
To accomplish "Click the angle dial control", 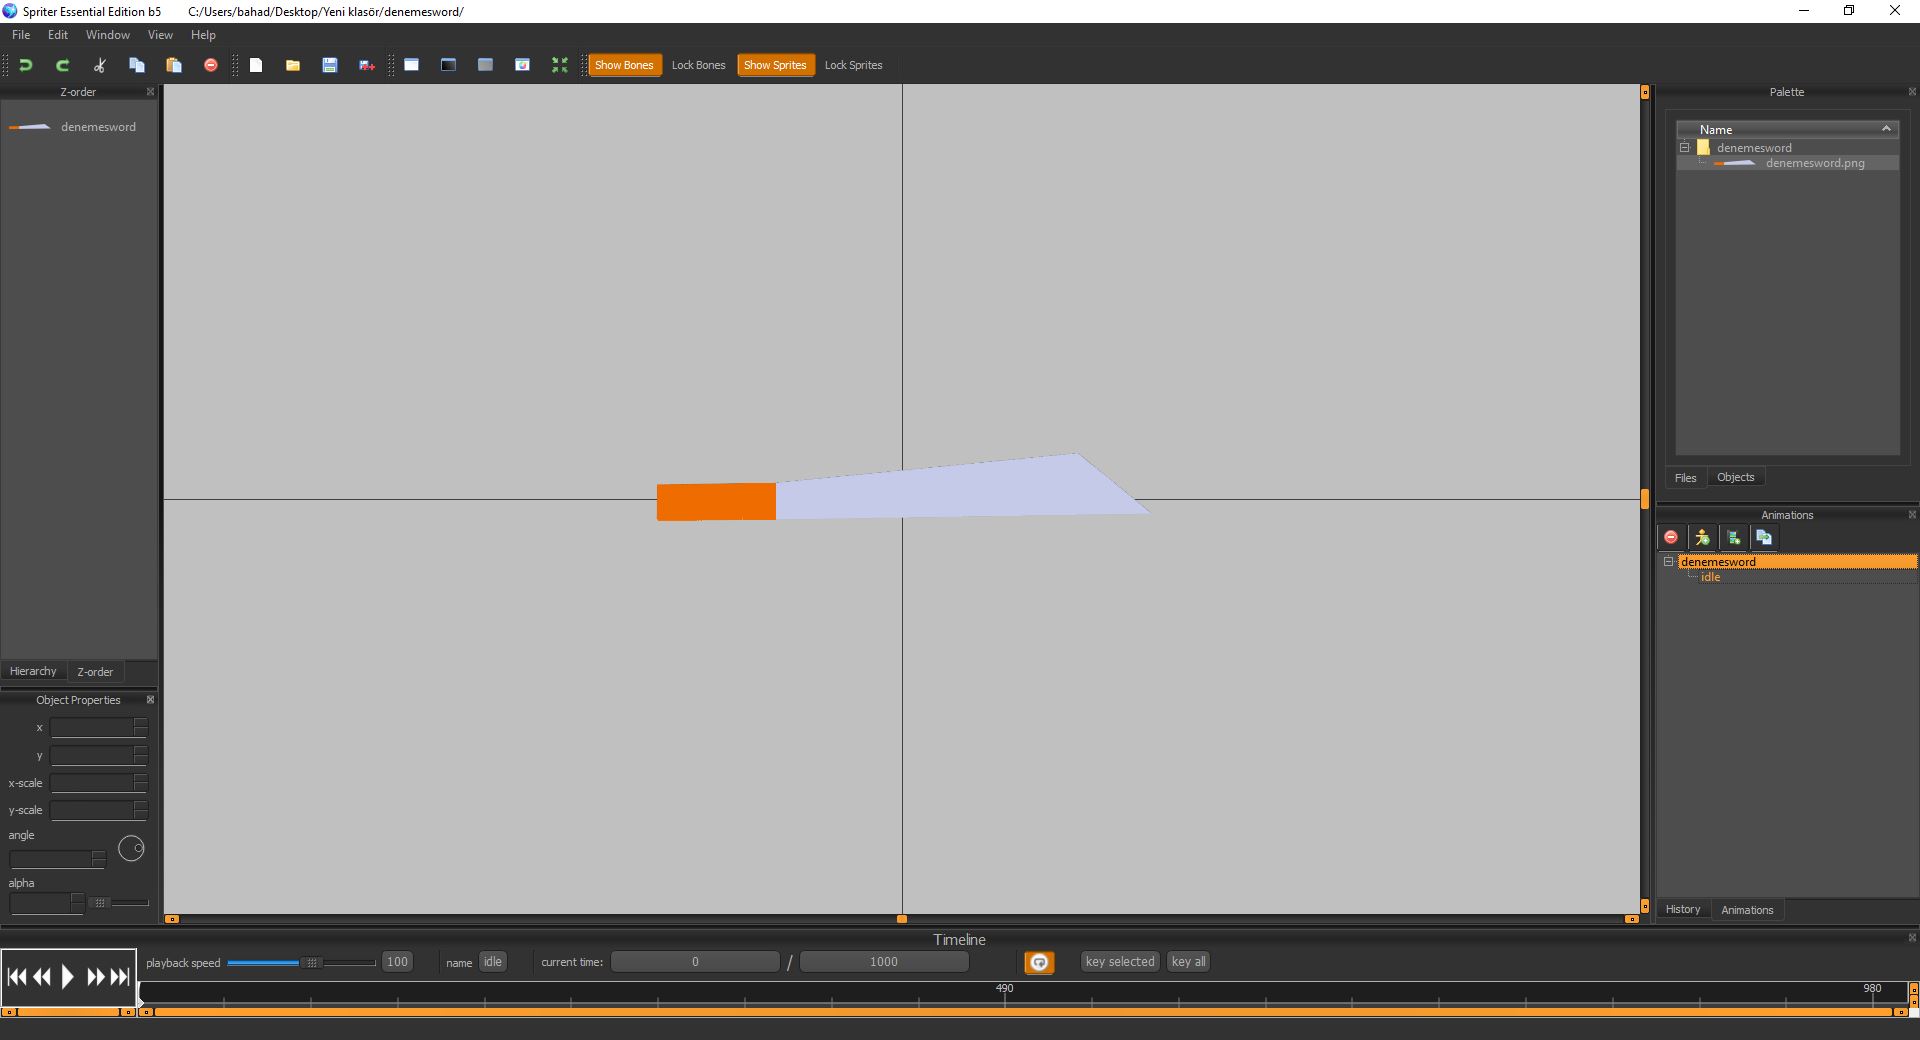I will coord(131,849).
